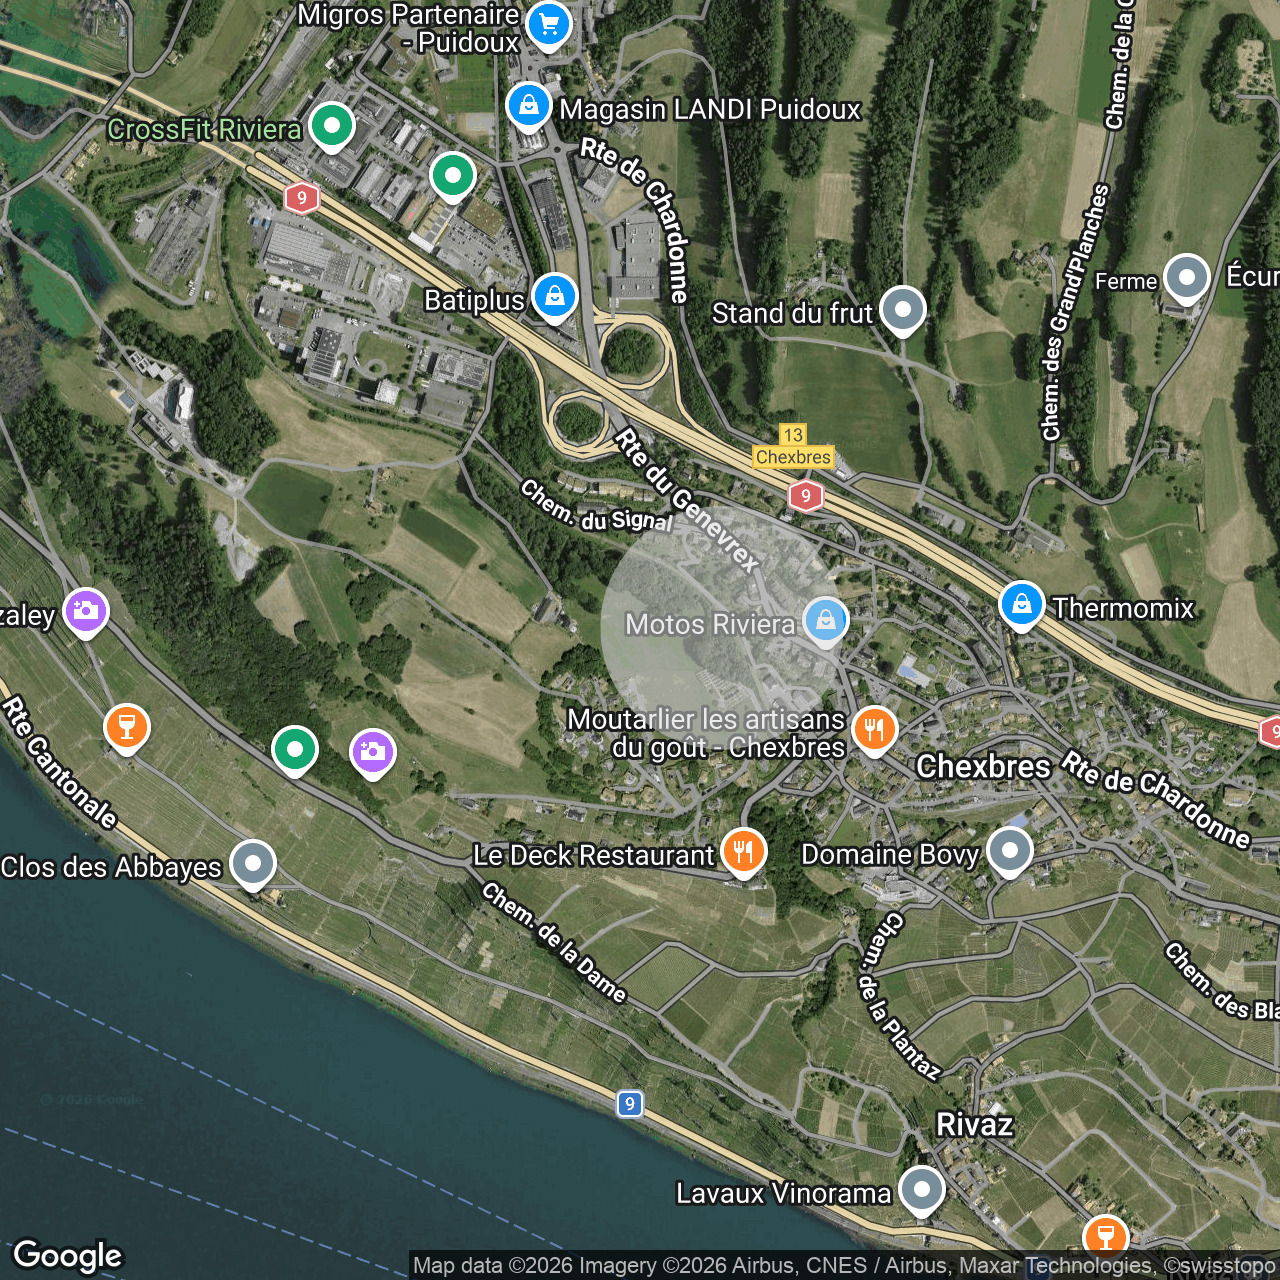Open the Map data copyright attribution

[844, 1266]
